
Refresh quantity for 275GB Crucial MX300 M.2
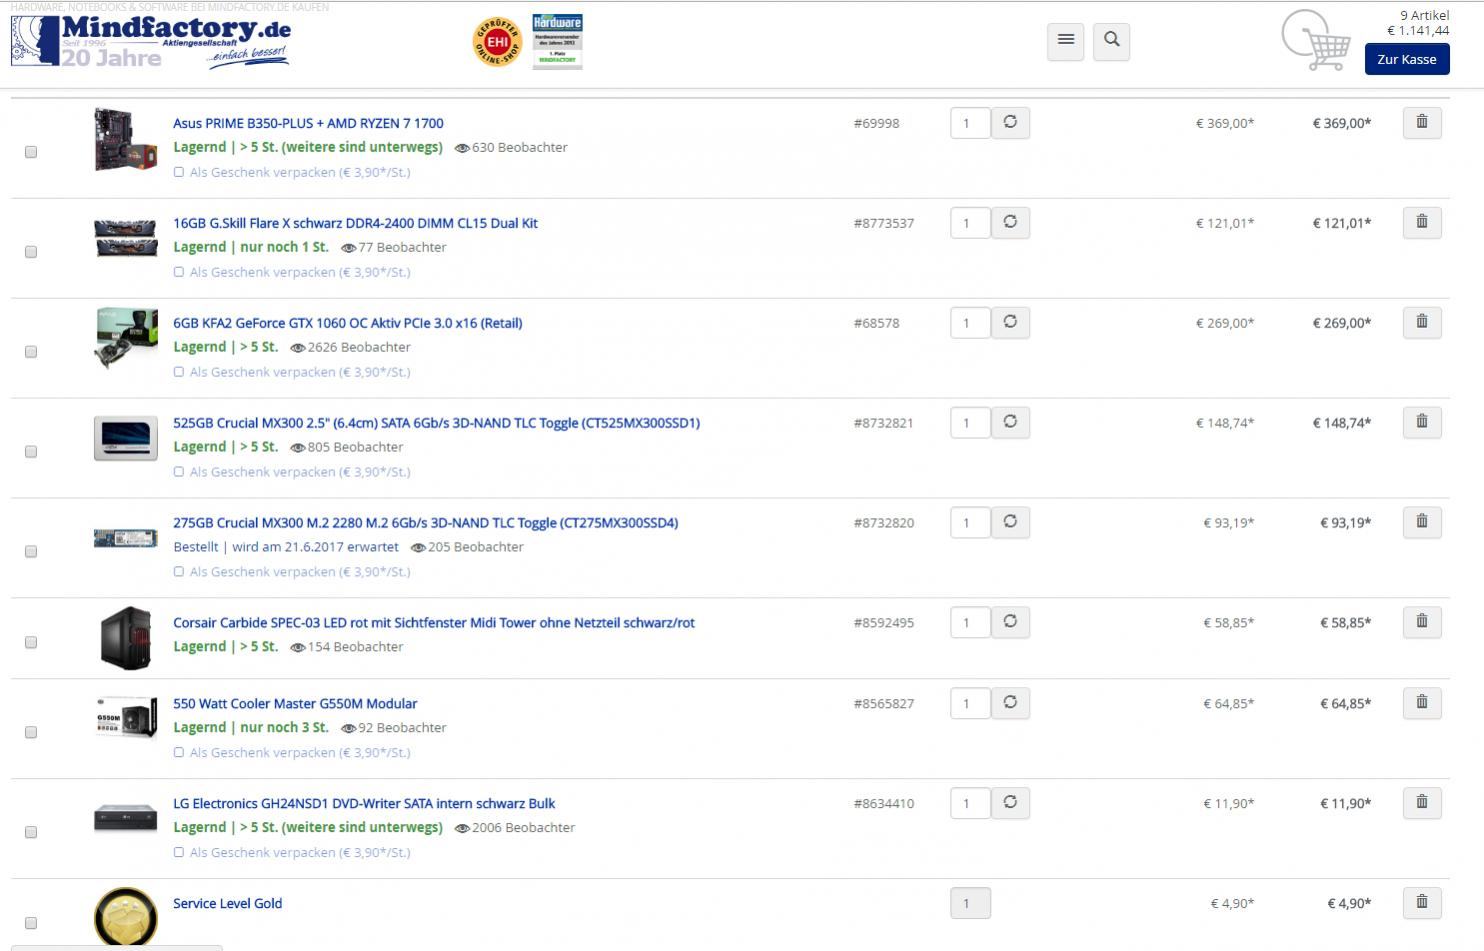(x=1010, y=522)
